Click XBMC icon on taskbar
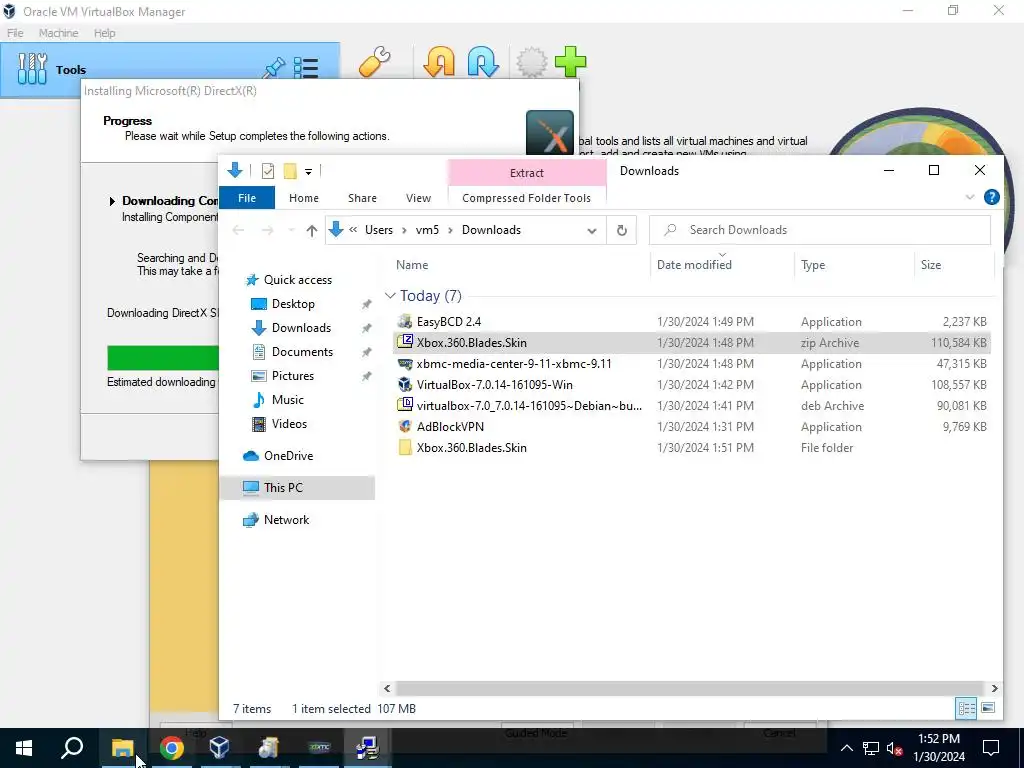Image resolution: width=1024 pixels, height=768 pixels. (319, 748)
